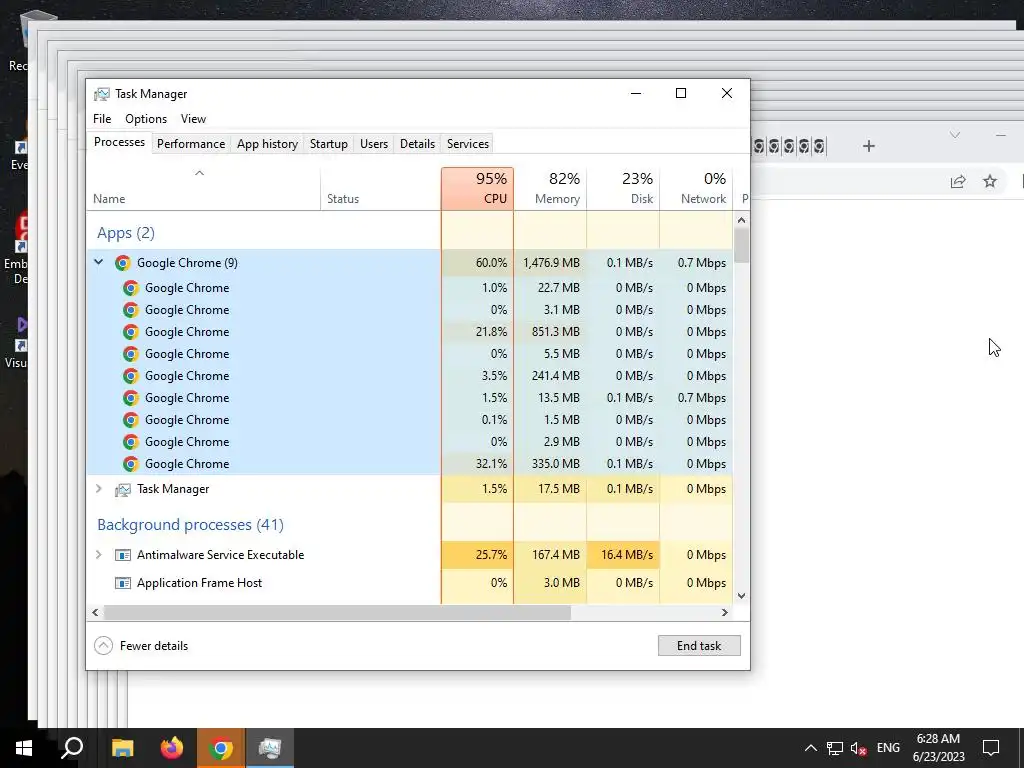Image resolution: width=1024 pixels, height=768 pixels.
Task: Bookmark this page with Chrome star icon
Action: pos(990,181)
